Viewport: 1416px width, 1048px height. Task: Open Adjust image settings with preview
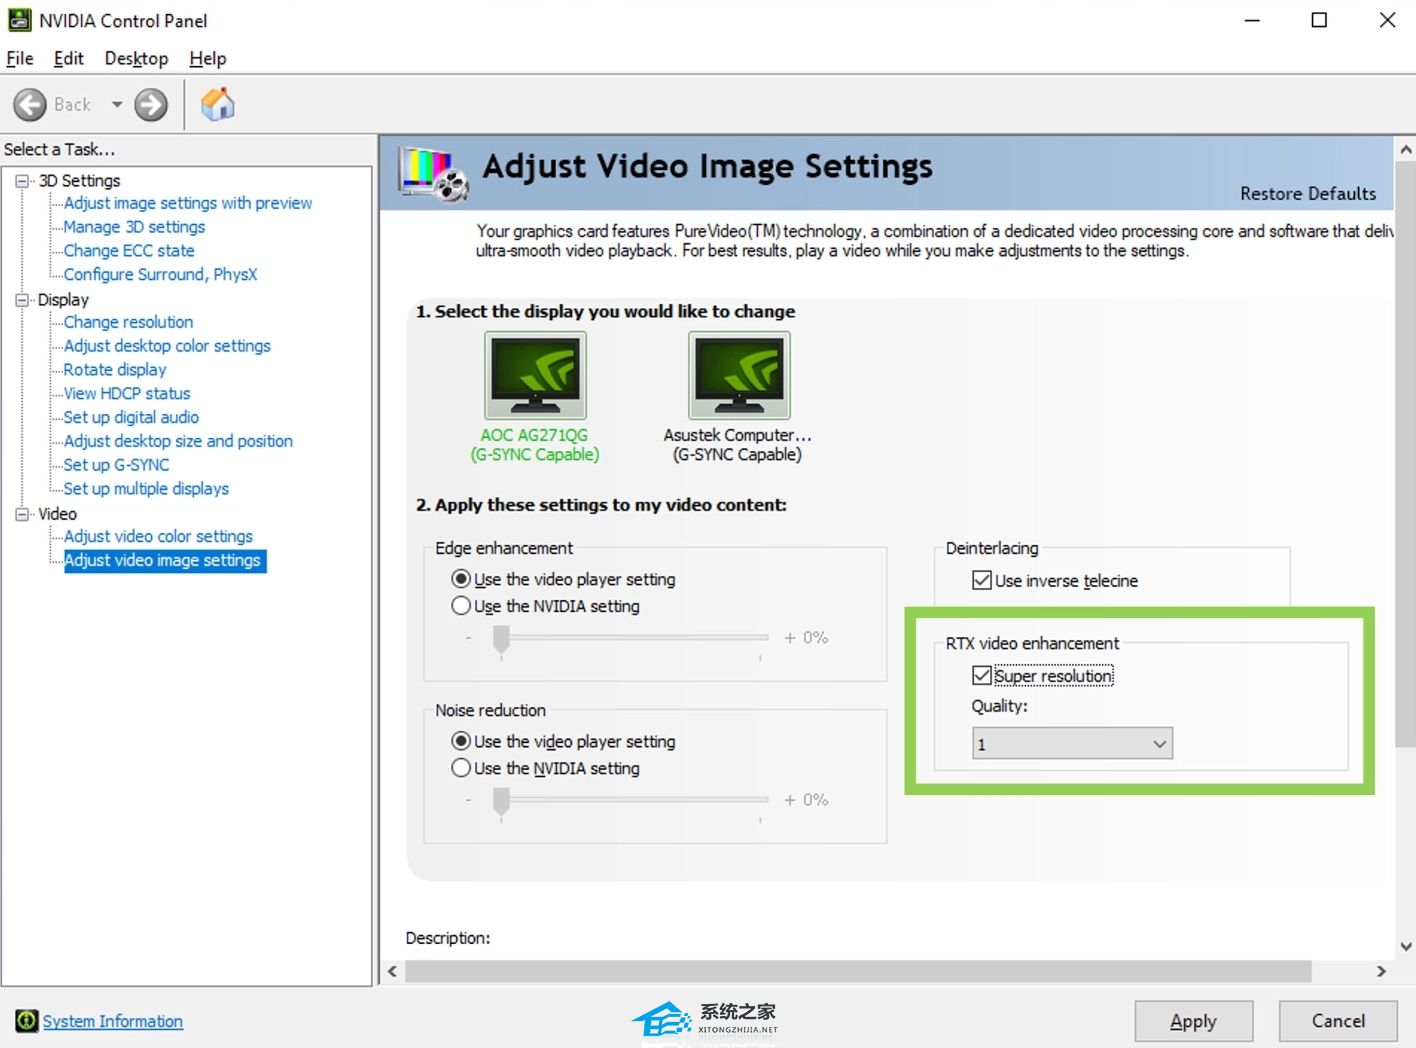(x=188, y=203)
